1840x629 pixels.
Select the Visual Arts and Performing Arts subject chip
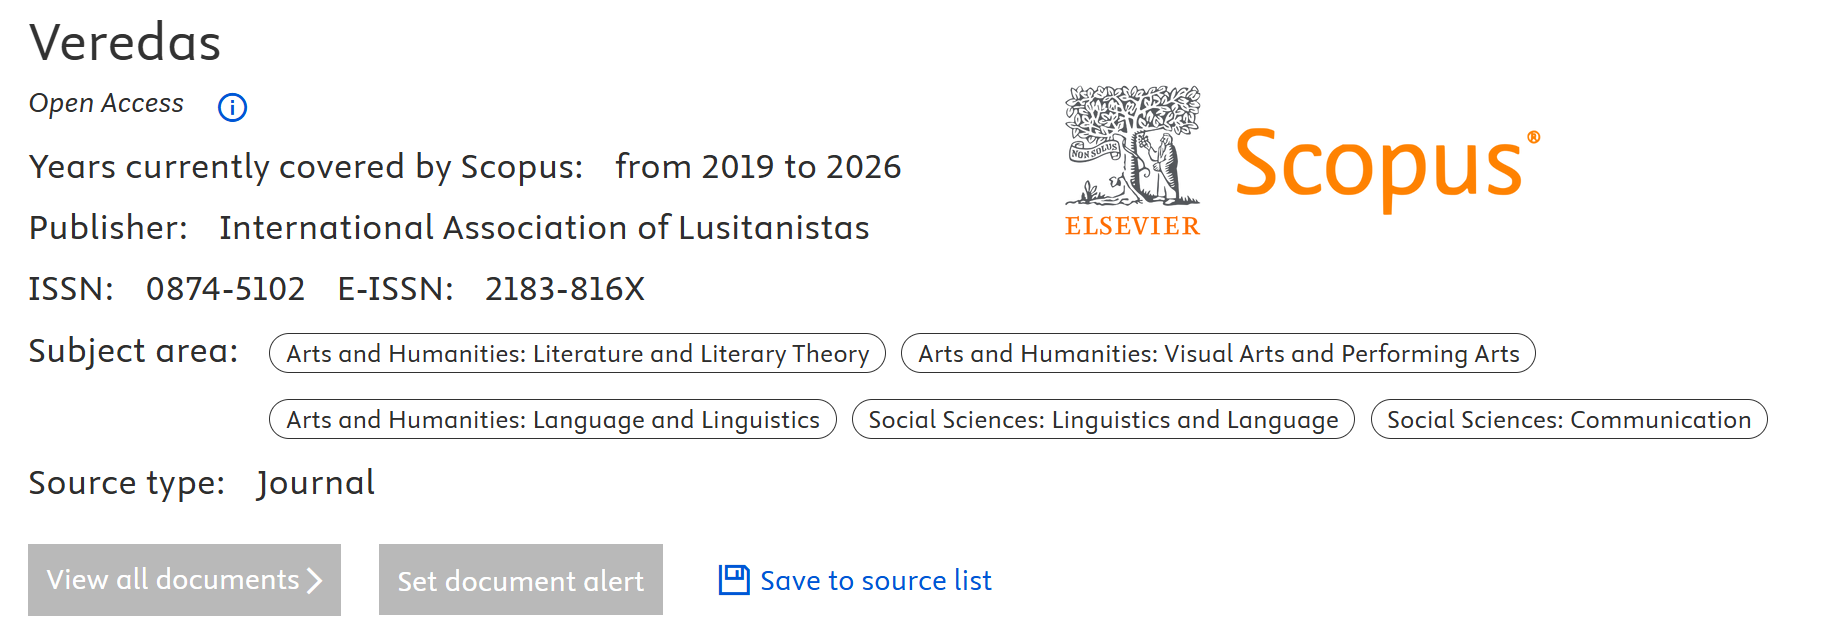coord(1218,353)
